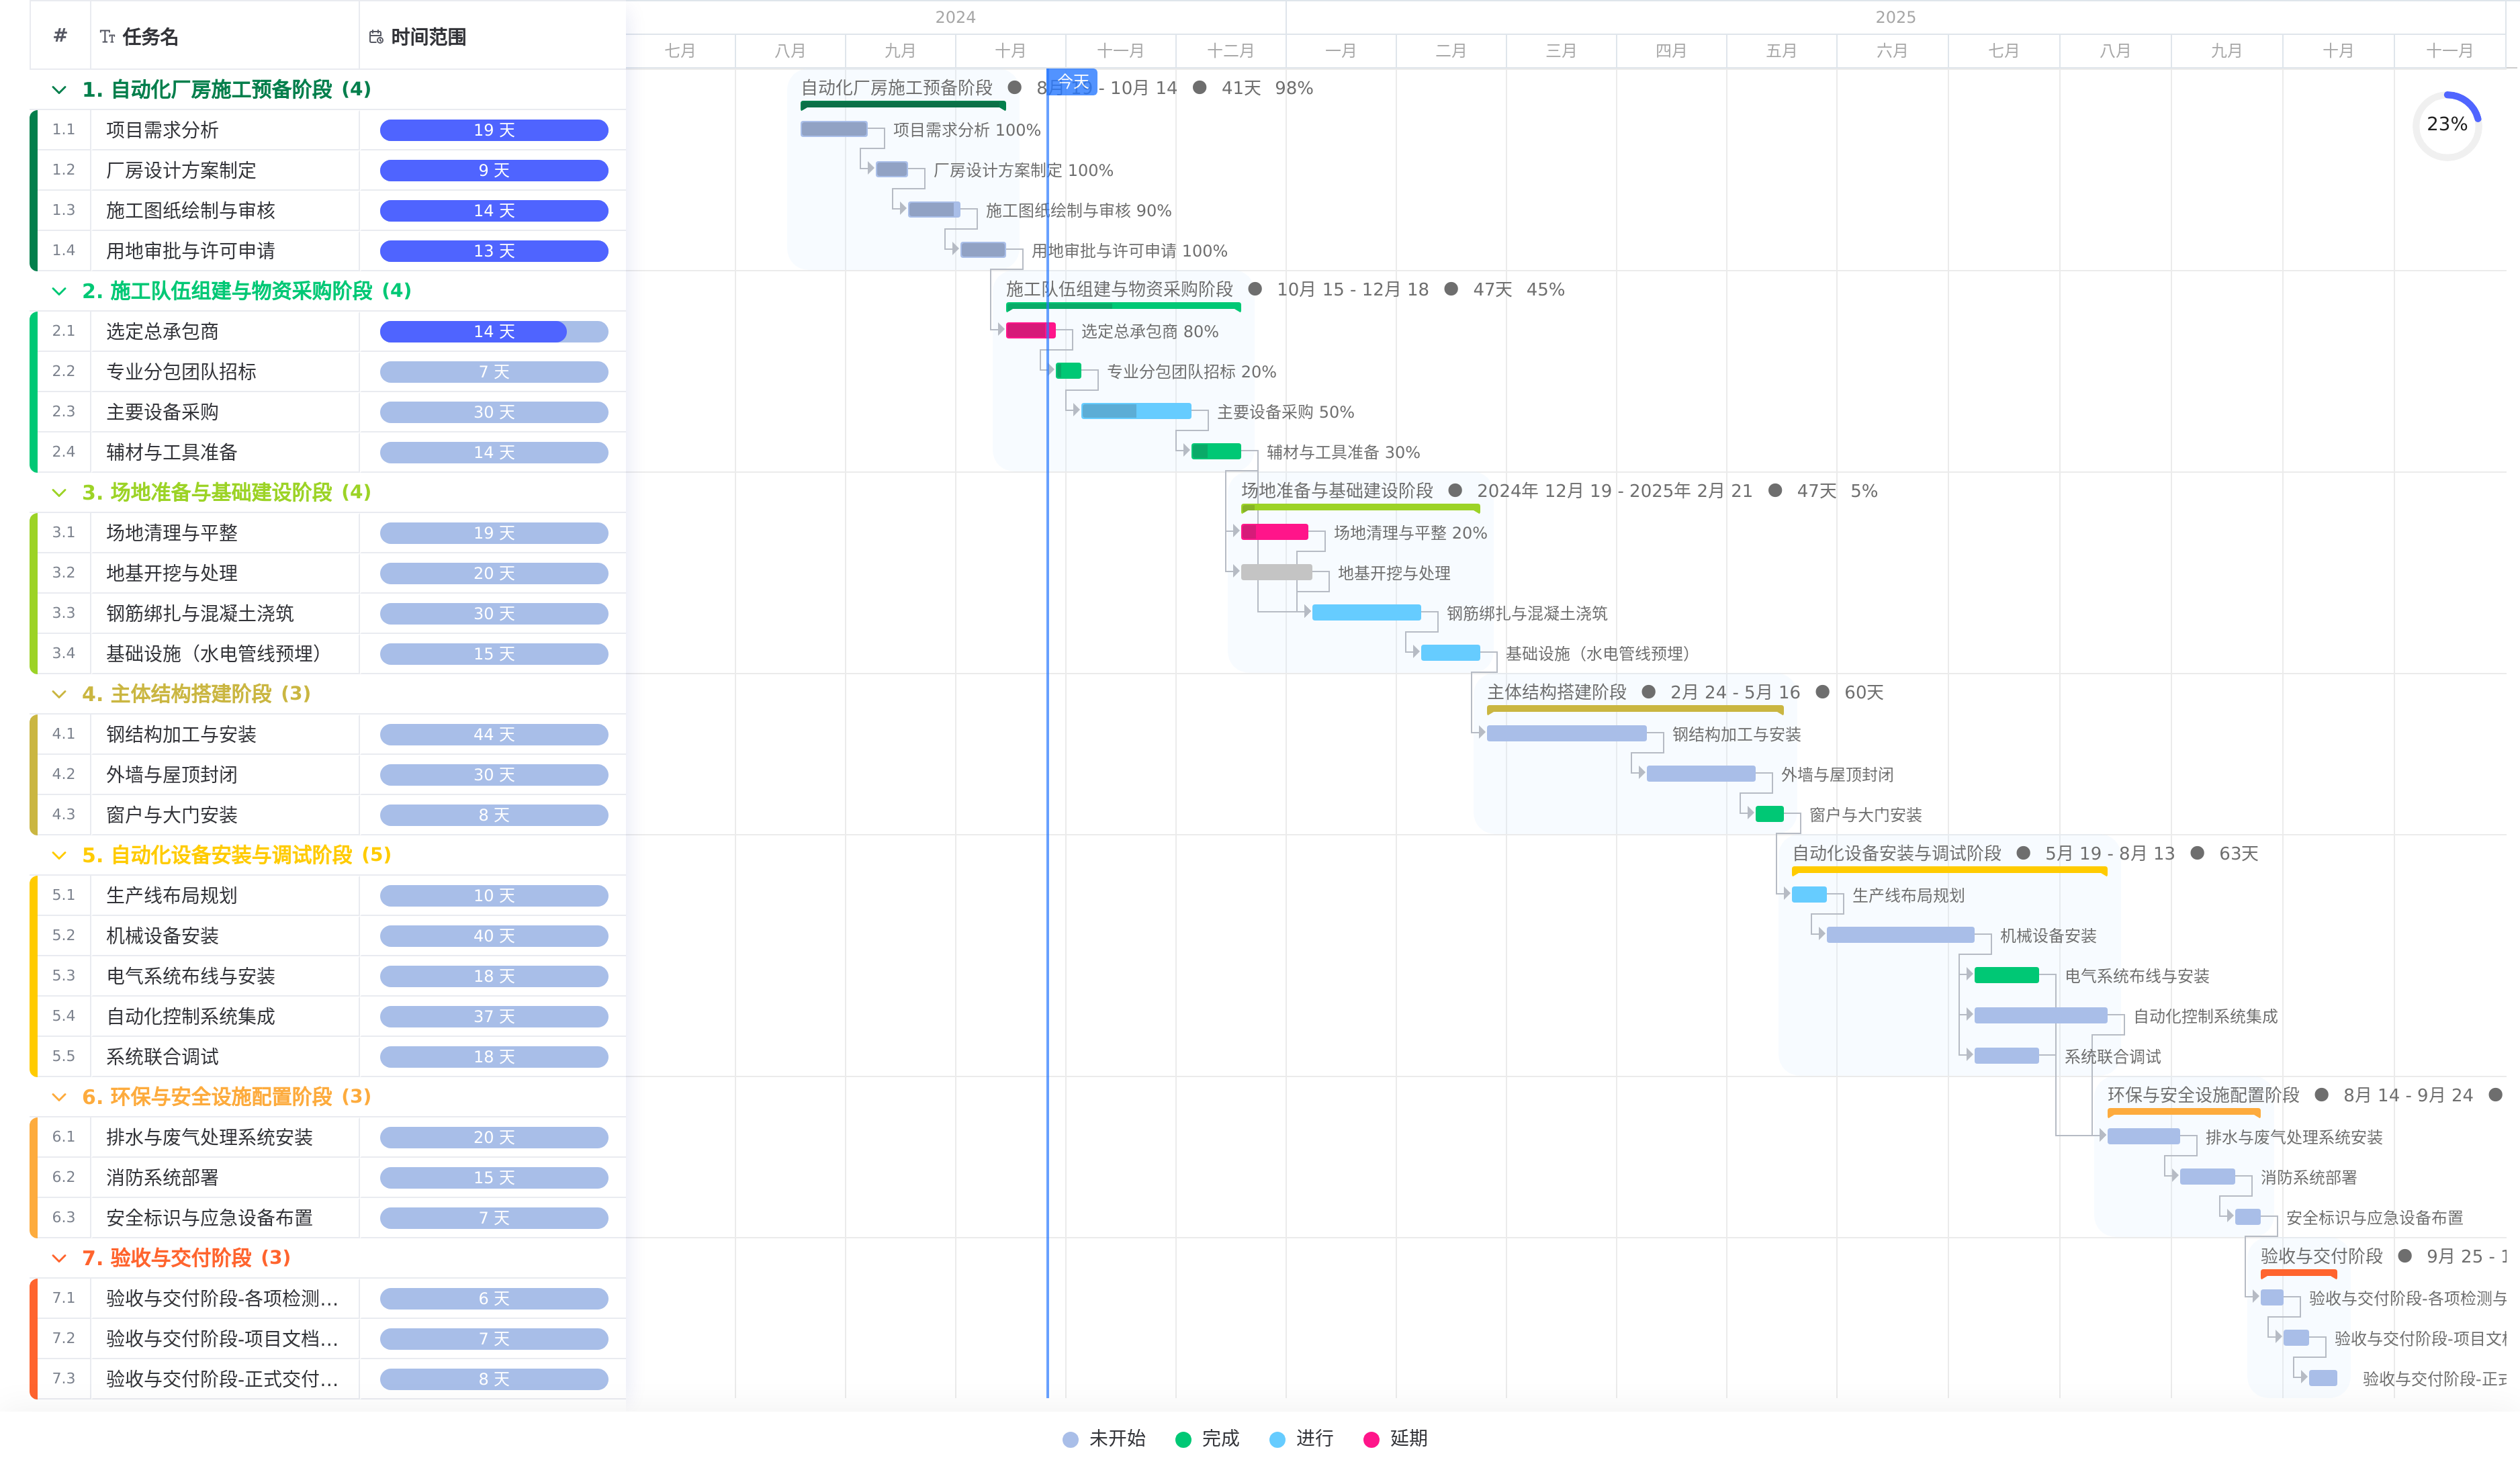Click the 基础设施（水电管线预埋） Gantt bar

click(1450, 653)
